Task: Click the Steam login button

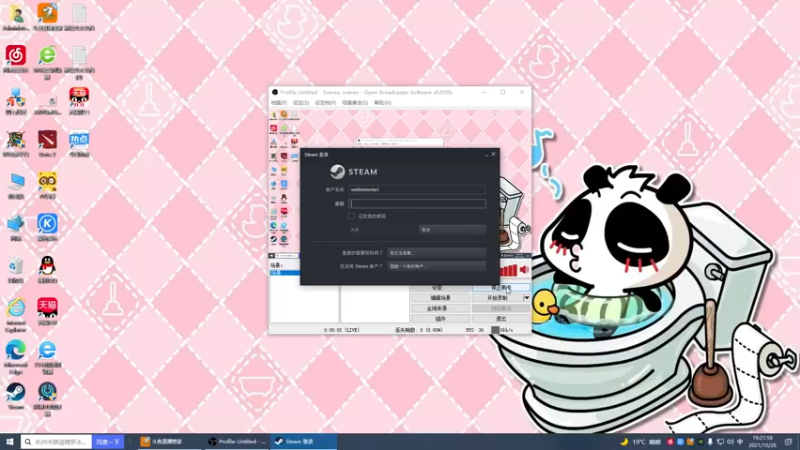Action: pyautogui.click(x=383, y=230)
